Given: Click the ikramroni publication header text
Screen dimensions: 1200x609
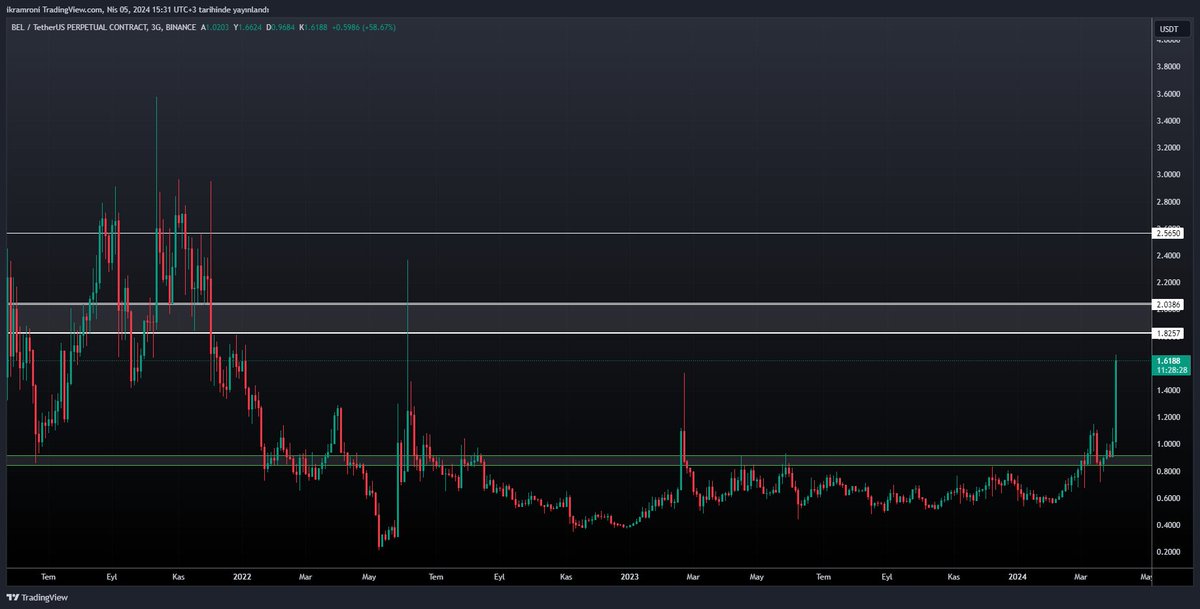Looking at the screenshot, I should (138, 9).
